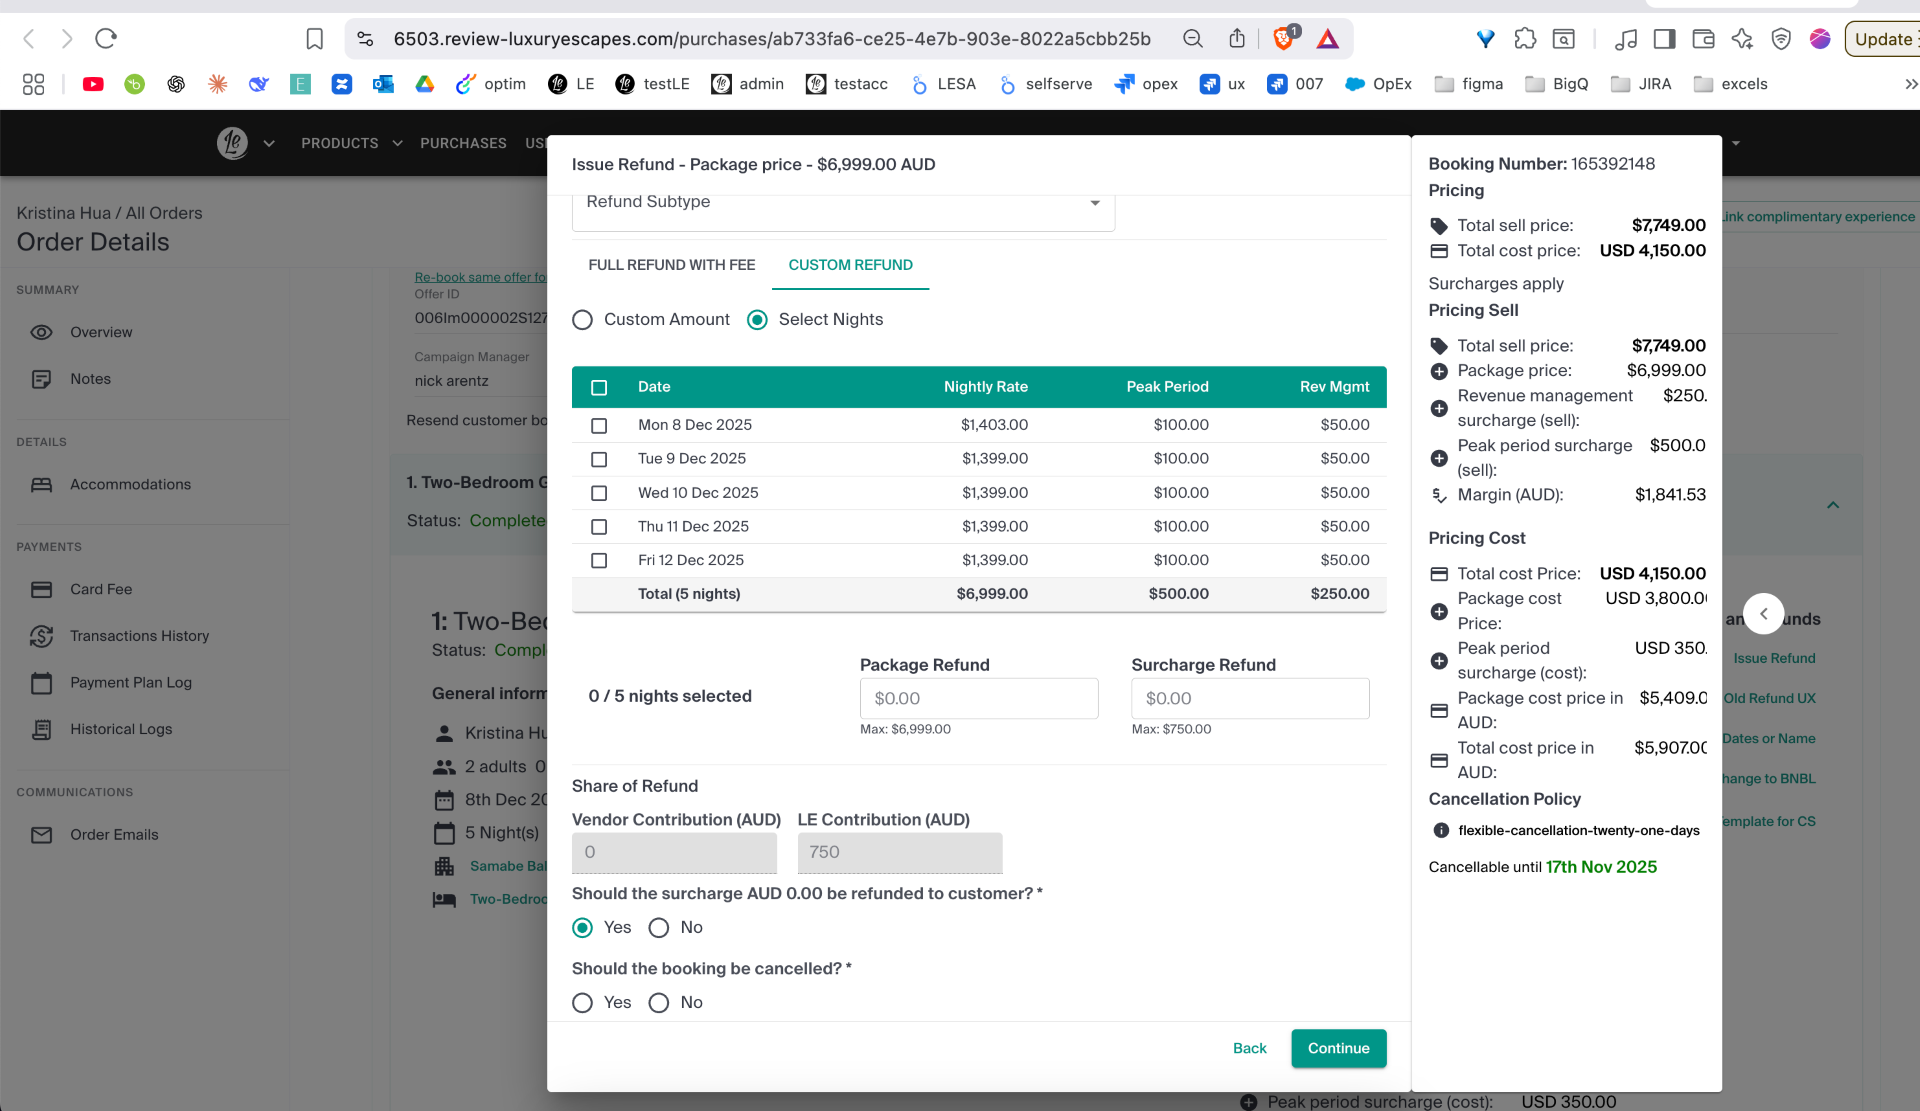This screenshot has width=1920, height=1111.
Task: Open Transactions History icon
Action: point(41,636)
